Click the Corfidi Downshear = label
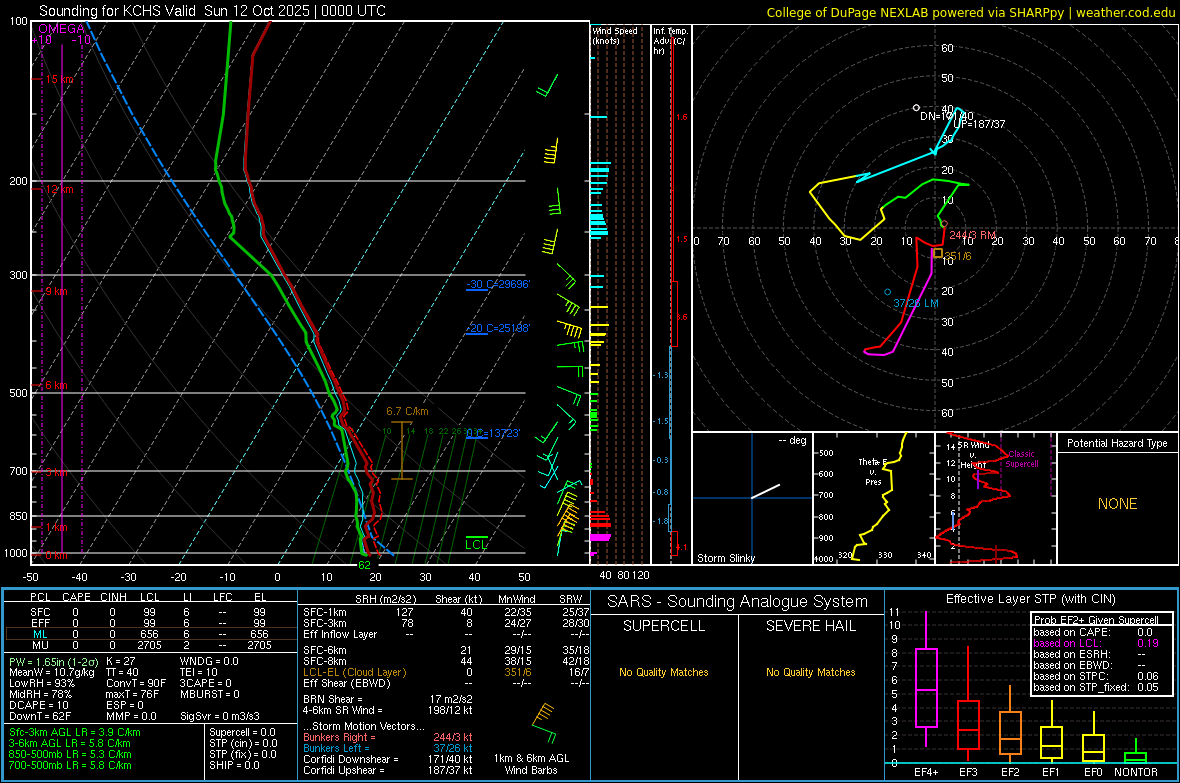This screenshot has width=1180, height=783. pyautogui.click(x=351, y=759)
